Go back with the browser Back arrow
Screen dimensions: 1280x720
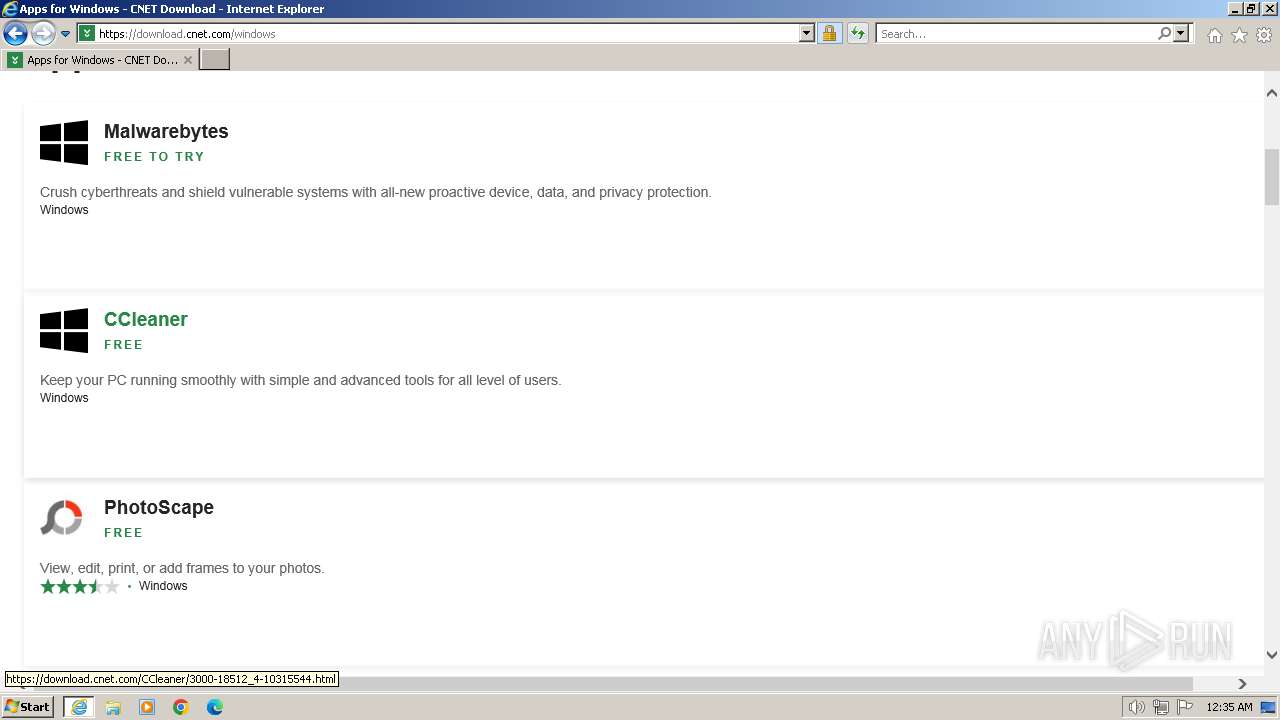point(15,34)
